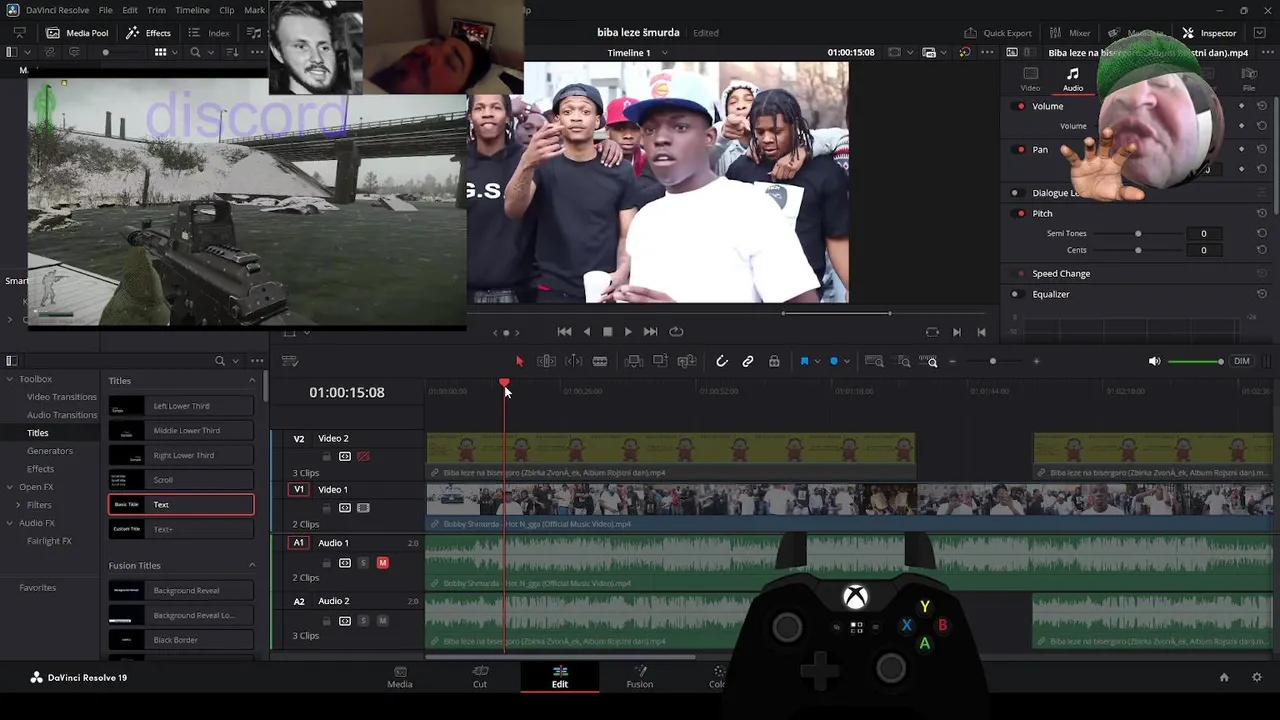Zoom in timeline with plus button
The height and width of the screenshot is (720, 1280).
pyautogui.click(x=1036, y=361)
